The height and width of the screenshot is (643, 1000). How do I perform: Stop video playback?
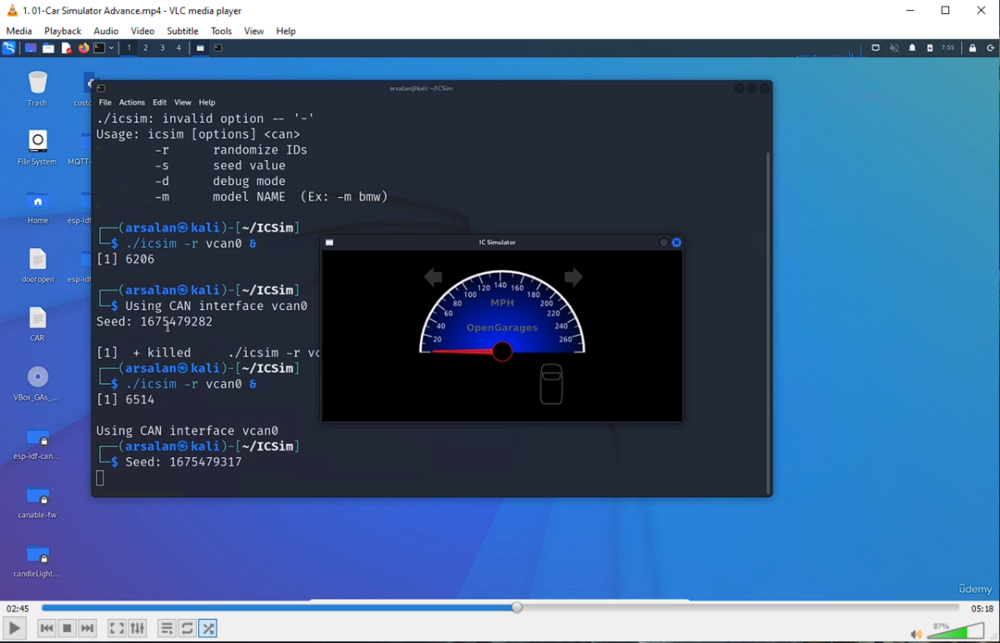[x=67, y=628]
